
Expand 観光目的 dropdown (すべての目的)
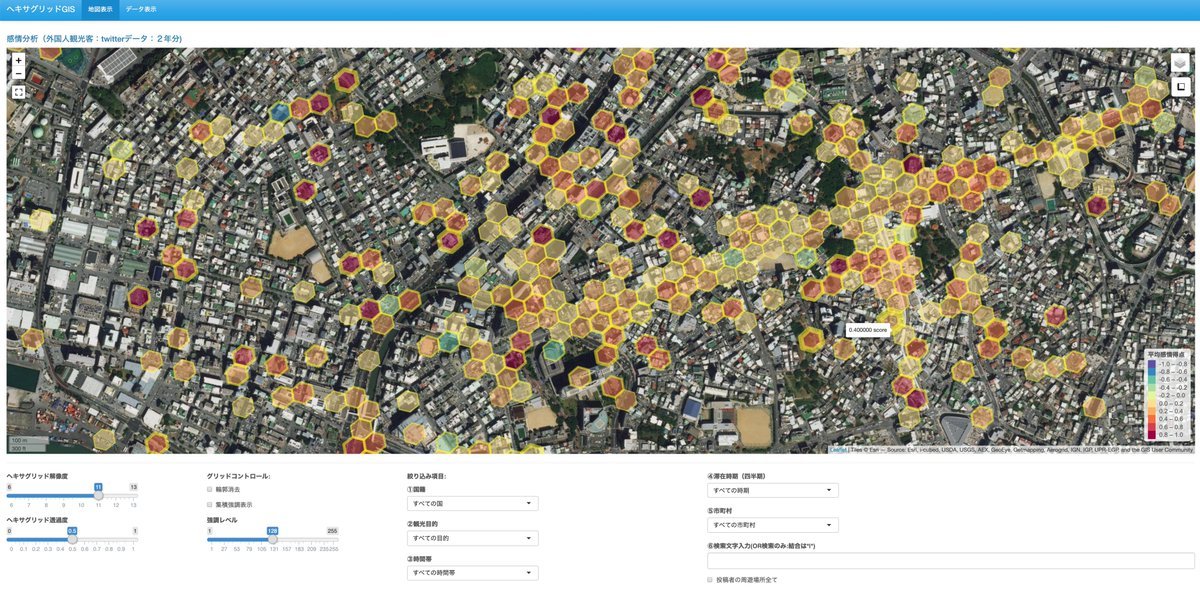(472, 538)
